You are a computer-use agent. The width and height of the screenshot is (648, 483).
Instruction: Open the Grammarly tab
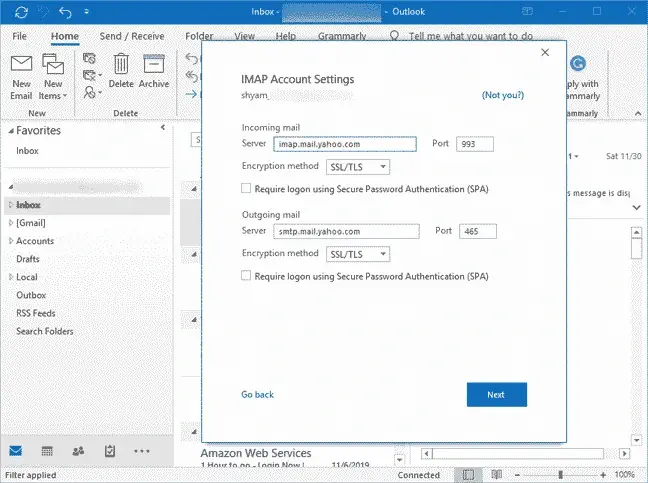(x=342, y=36)
